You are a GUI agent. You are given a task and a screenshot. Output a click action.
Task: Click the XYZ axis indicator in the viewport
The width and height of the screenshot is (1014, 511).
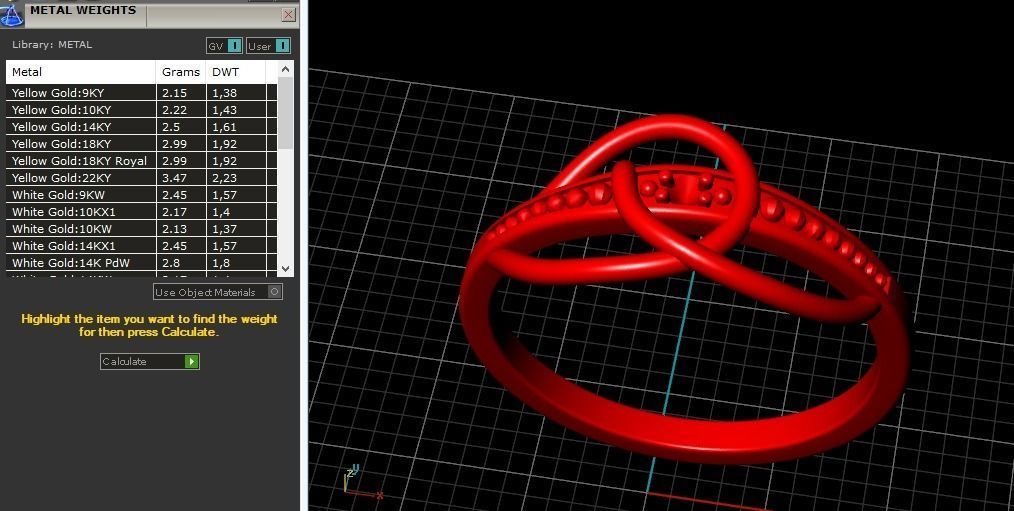[x=361, y=483]
